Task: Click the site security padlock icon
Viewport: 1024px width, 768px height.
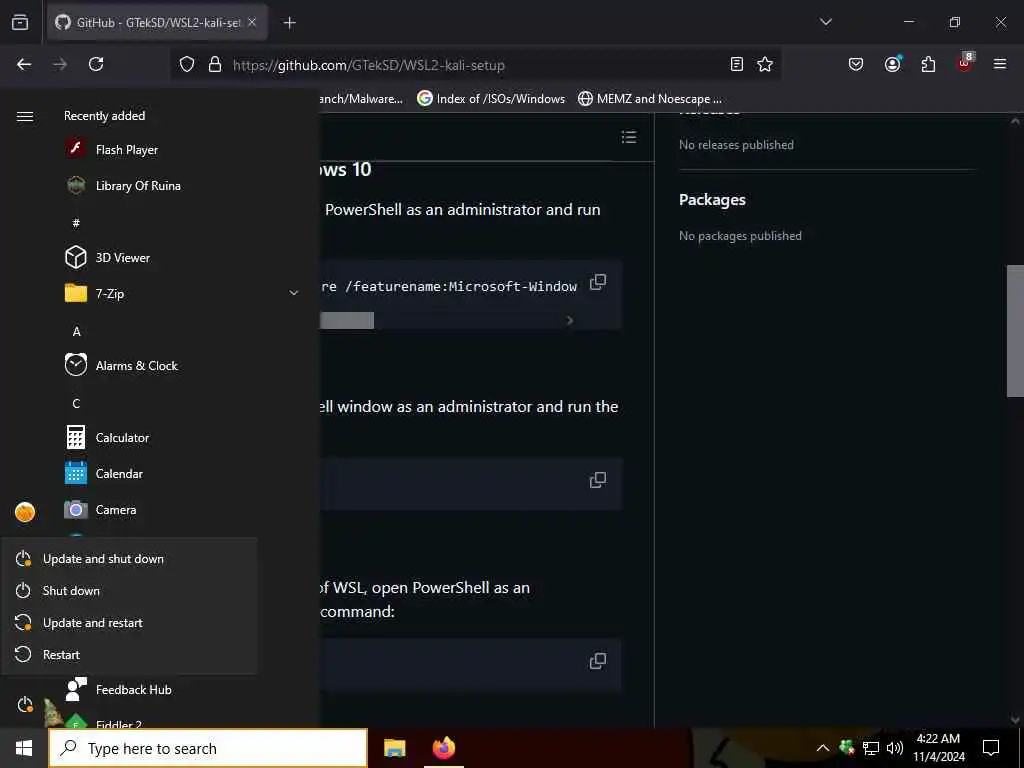Action: (x=215, y=65)
